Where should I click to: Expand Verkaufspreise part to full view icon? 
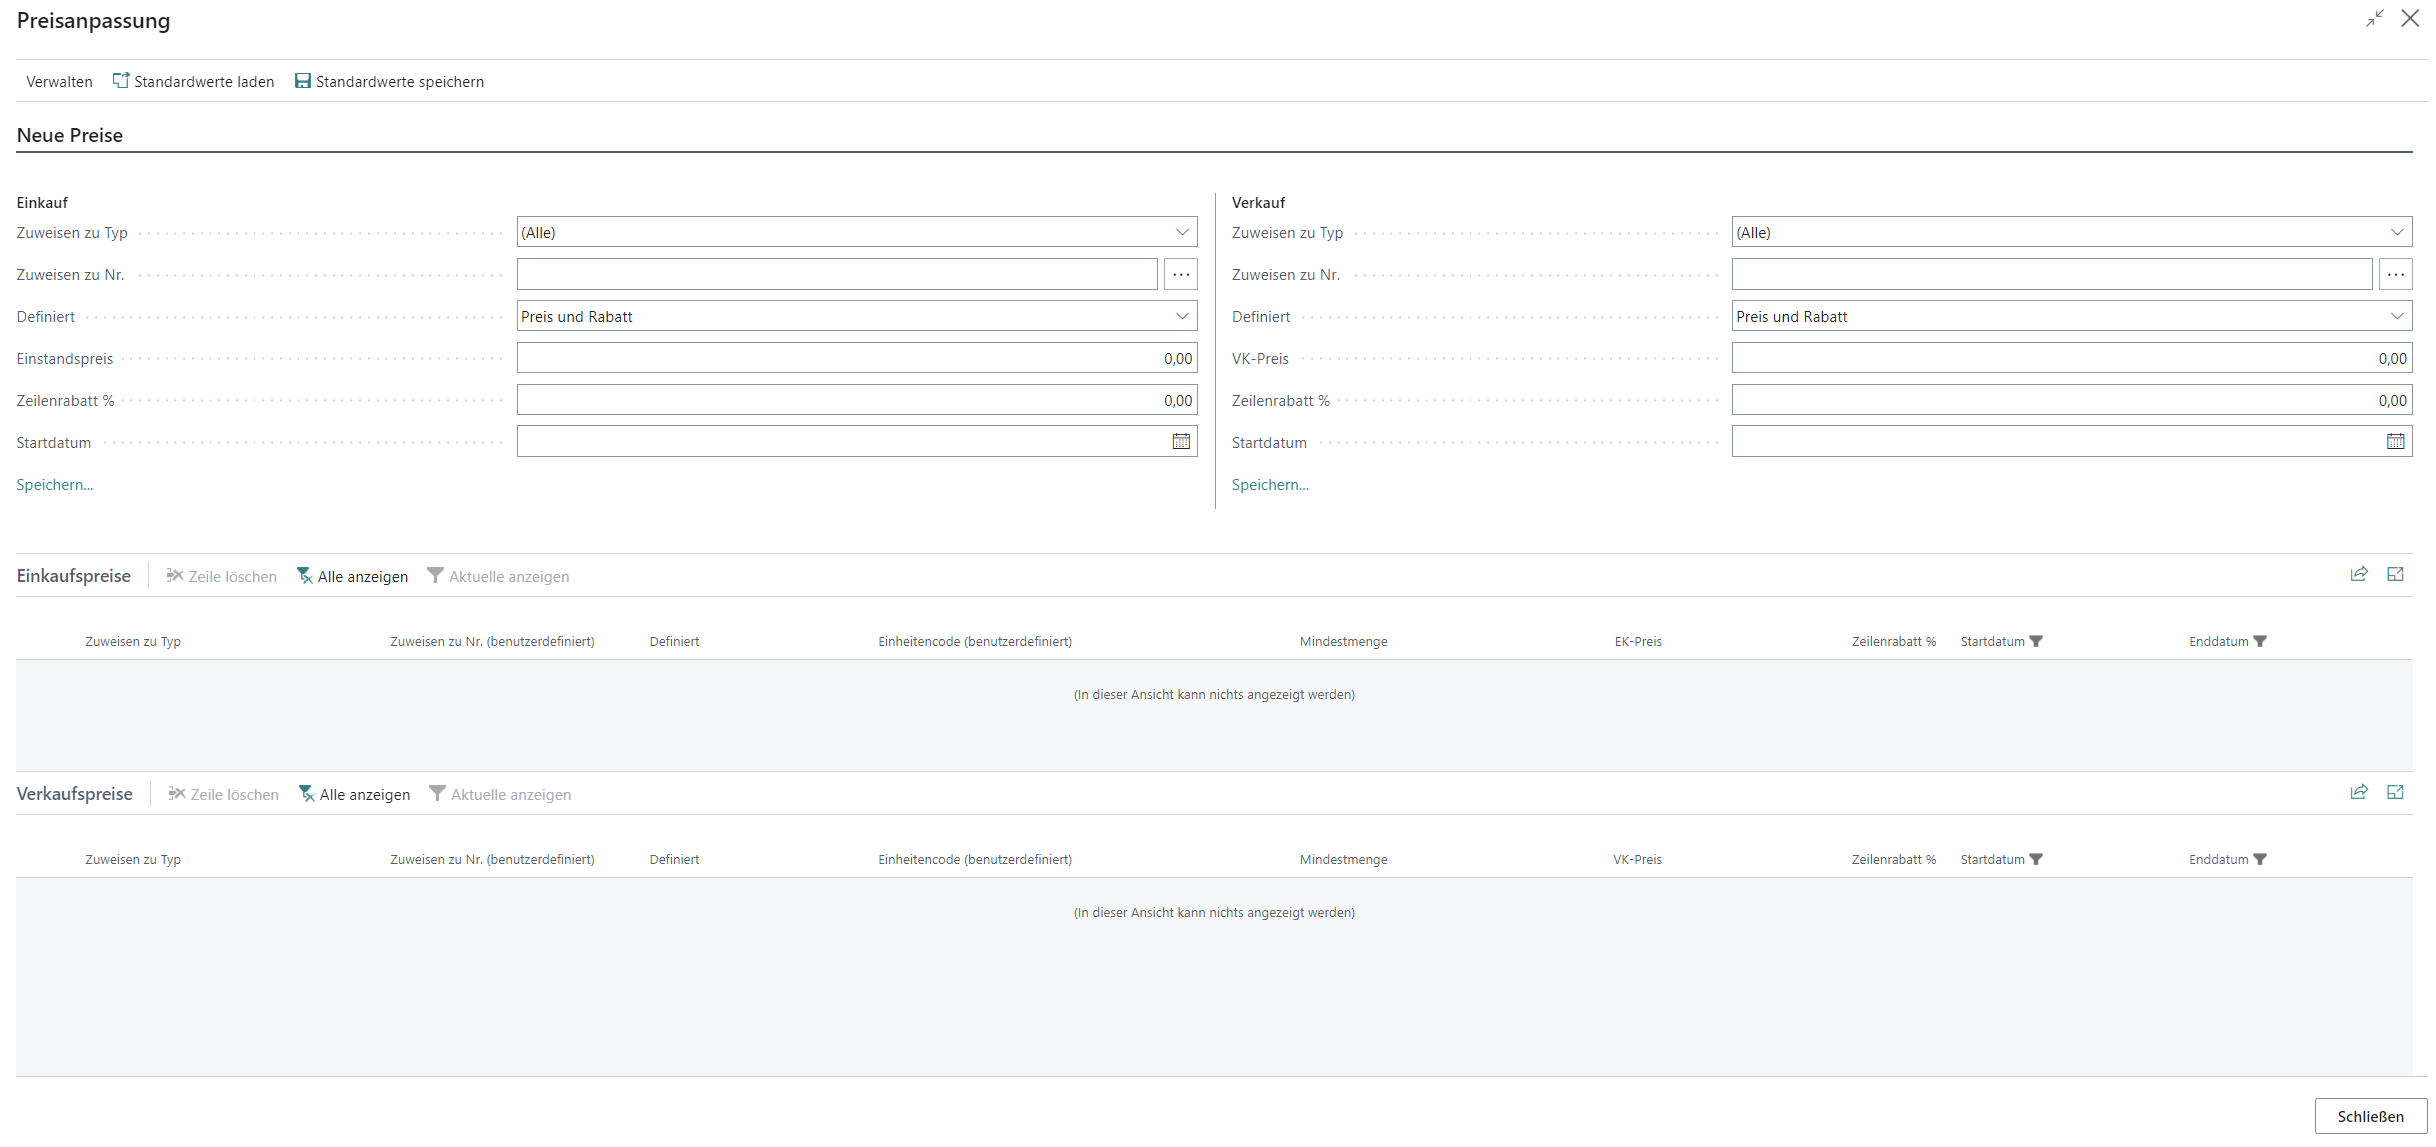pyautogui.click(x=2395, y=792)
